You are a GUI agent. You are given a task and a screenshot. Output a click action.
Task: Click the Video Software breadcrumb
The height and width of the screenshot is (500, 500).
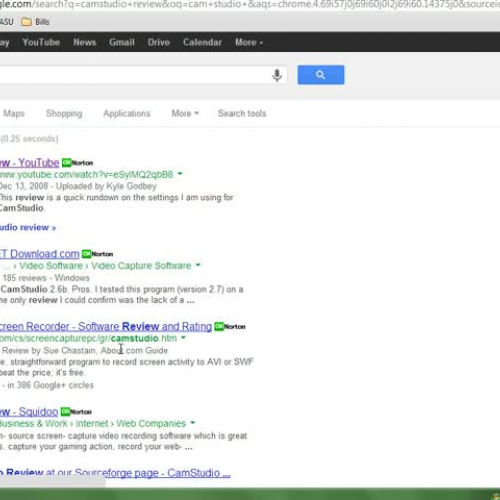pos(51,266)
